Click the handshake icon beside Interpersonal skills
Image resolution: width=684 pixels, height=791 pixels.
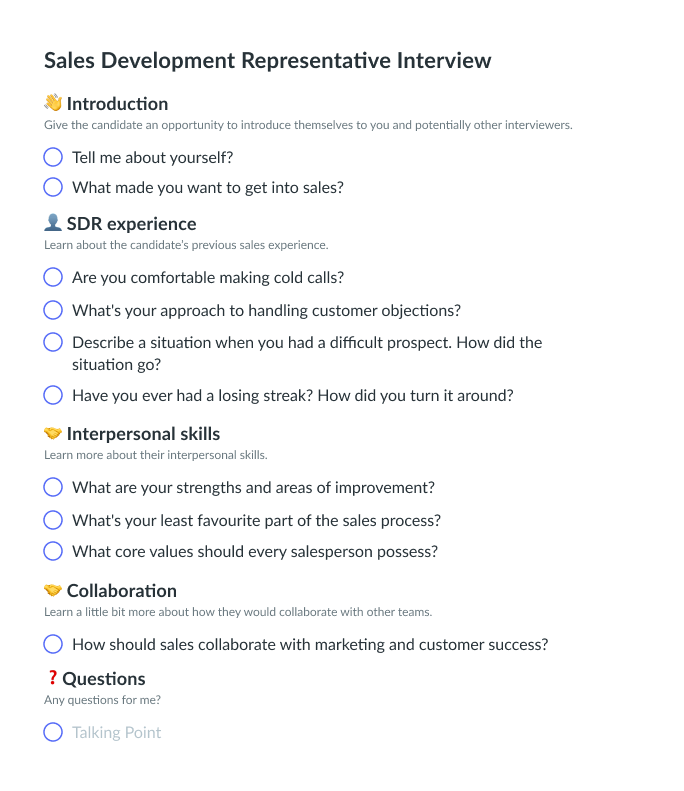(x=53, y=433)
